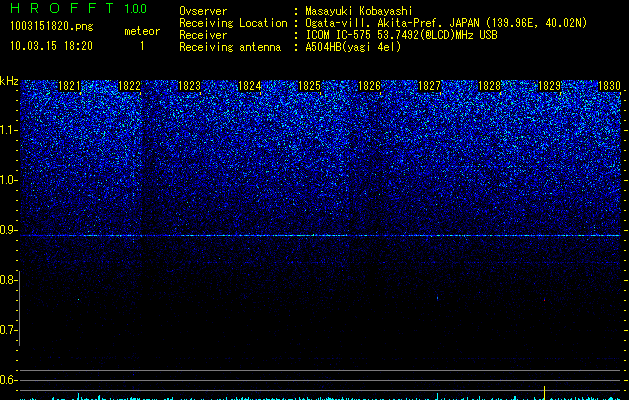Click the 0.6 kHz frequency label
Image resolution: width=629 pixels, height=400 pixels.
[8, 380]
